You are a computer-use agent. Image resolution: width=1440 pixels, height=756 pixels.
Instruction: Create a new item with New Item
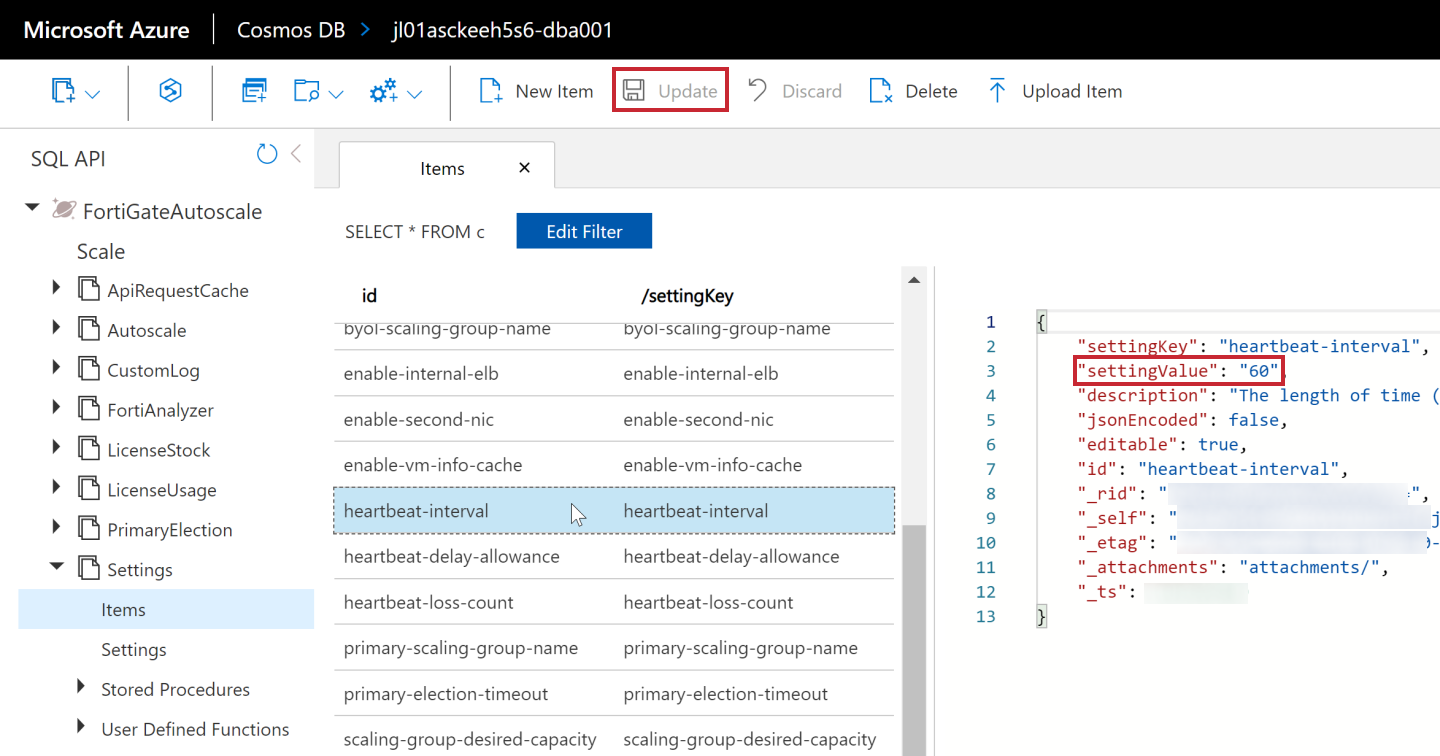535,90
